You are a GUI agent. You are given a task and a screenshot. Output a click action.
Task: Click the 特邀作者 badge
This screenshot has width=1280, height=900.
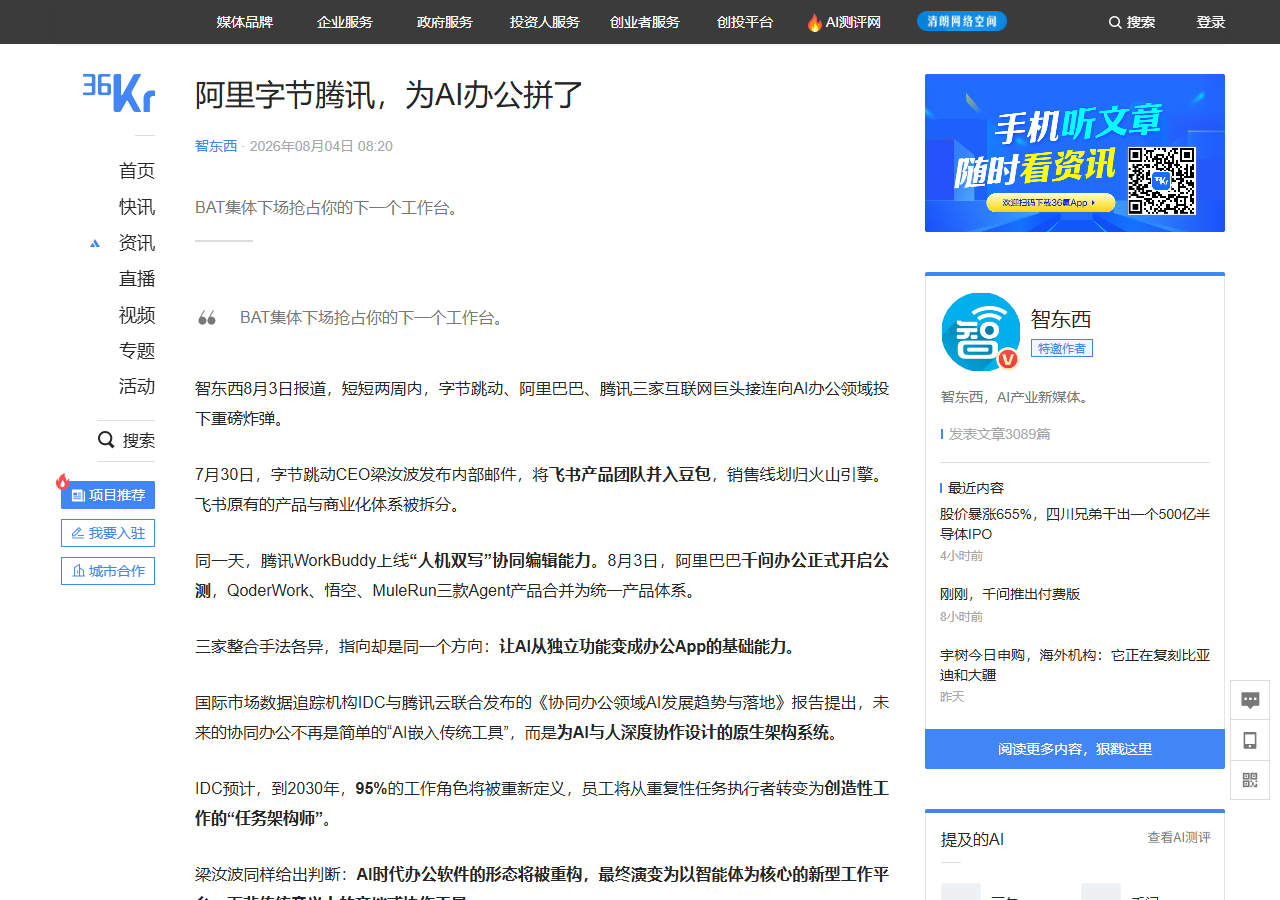1062,348
